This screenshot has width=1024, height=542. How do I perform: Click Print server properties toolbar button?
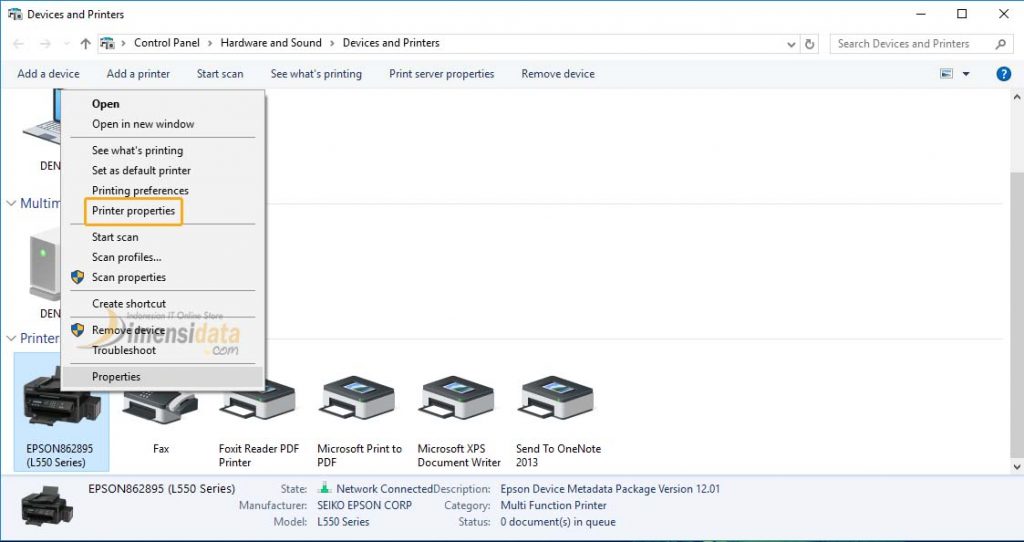point(441,74)
